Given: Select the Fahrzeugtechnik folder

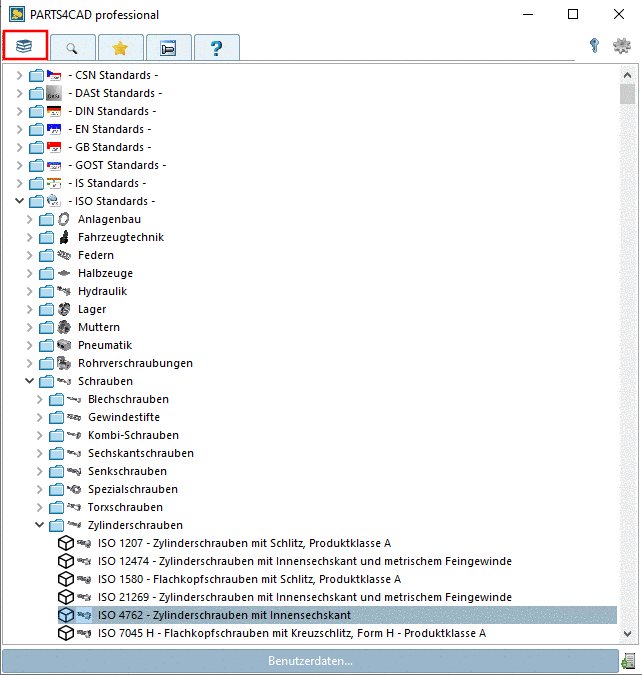Looking at the screenshot, I should [121, 237].
